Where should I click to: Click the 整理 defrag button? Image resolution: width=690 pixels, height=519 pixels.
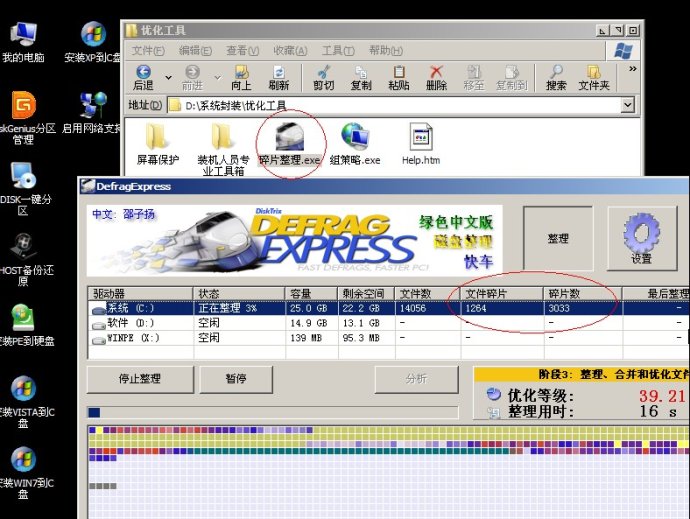pyautogui.click(x=558, y=239)
